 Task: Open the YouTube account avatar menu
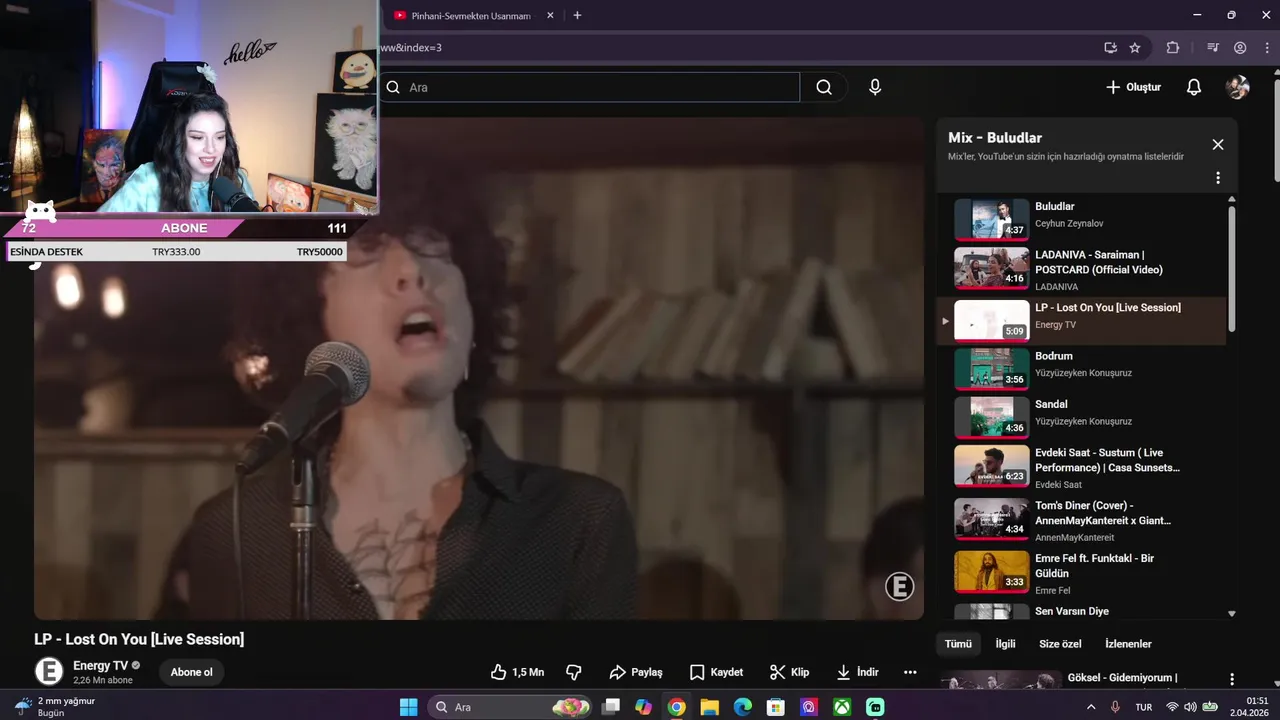click(x=1238, y=87)
